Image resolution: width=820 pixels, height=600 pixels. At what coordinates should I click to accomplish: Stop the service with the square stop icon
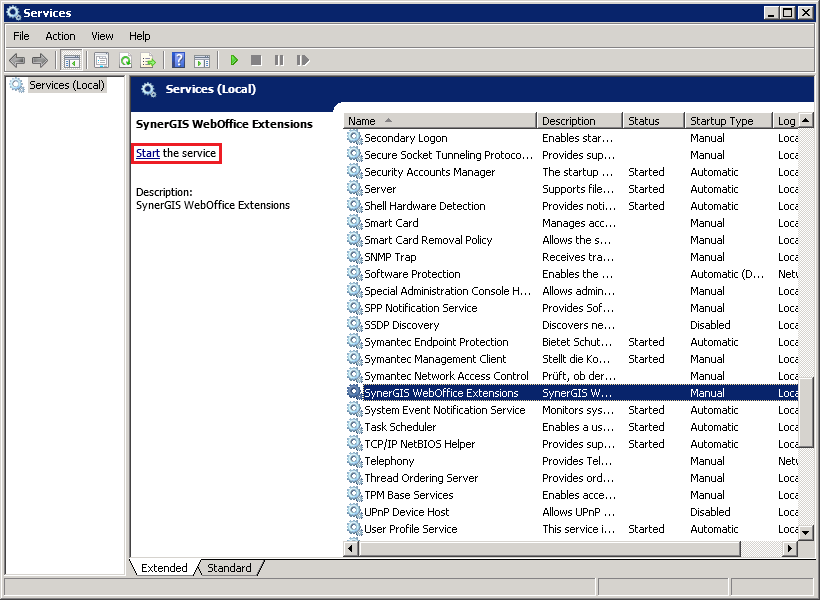click(x=257, y=60)
